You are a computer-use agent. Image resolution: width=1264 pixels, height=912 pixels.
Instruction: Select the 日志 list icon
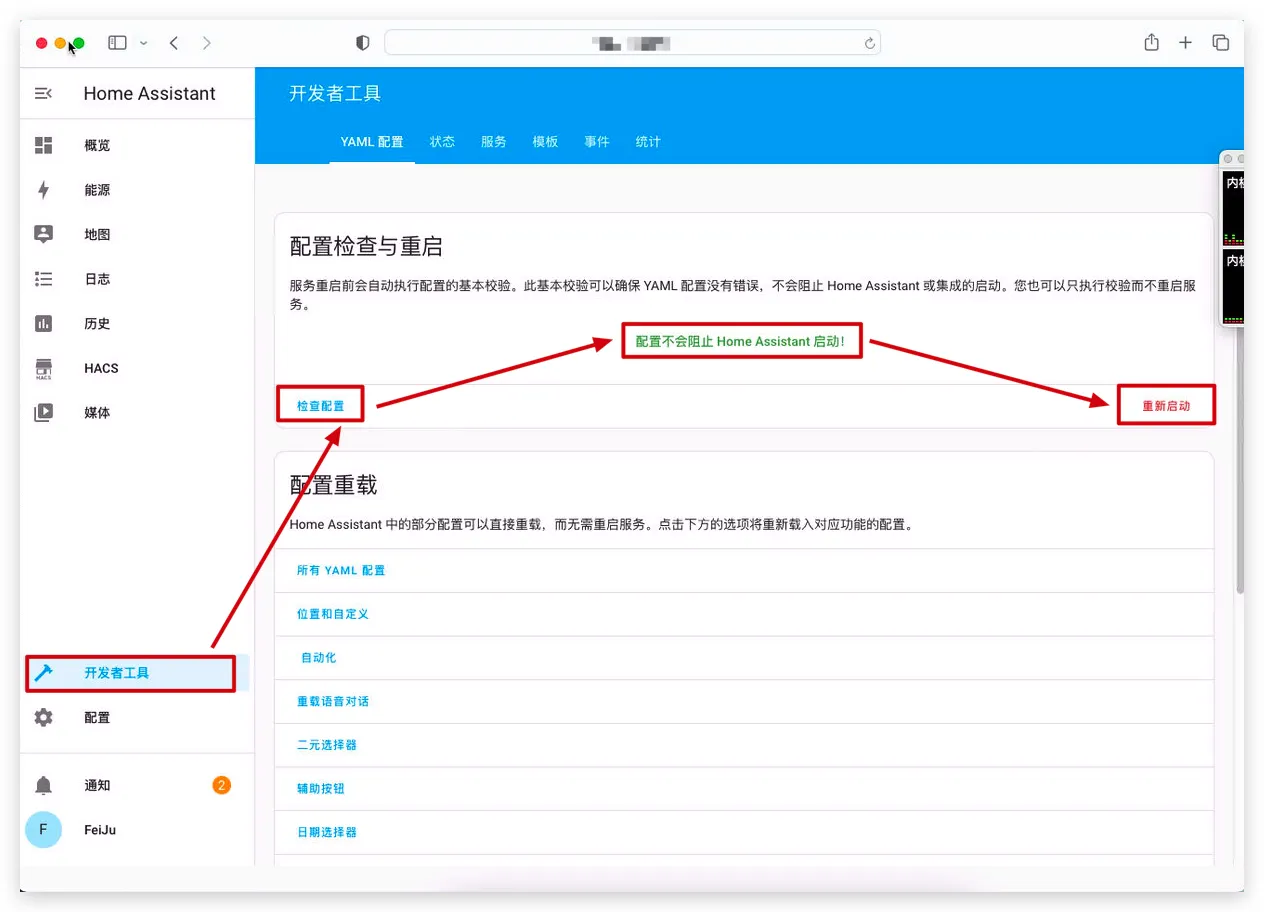(x=43, y=279)
